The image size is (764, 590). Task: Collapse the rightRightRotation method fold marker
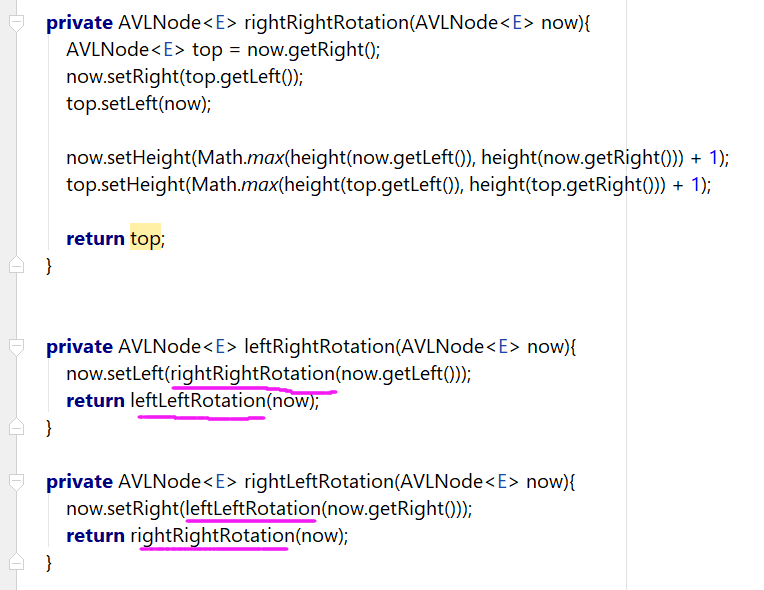[17, 22]
